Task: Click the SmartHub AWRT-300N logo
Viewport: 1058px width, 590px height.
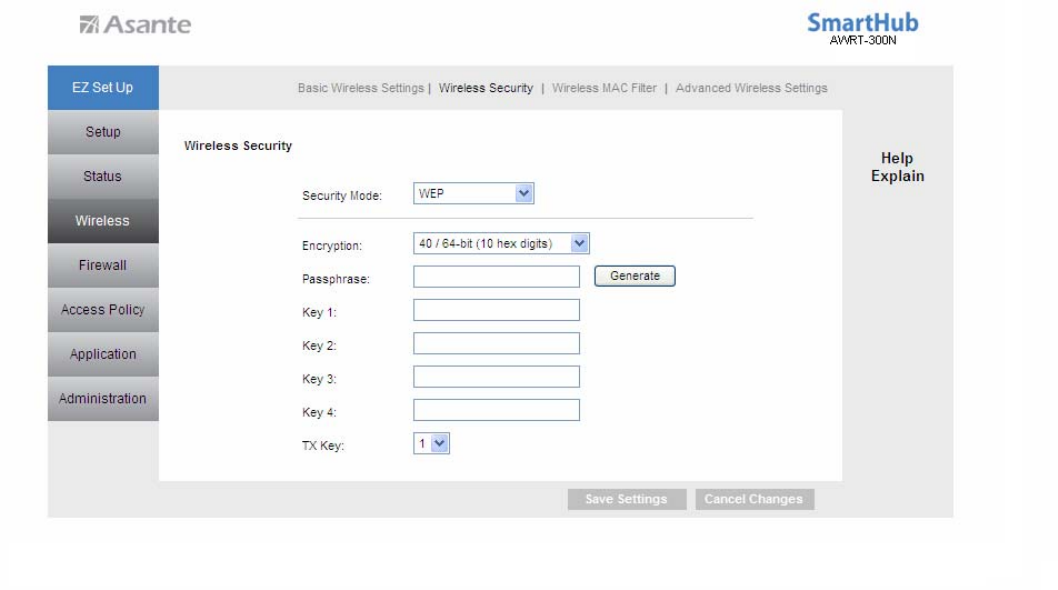Action: click(x=862, y=28)
